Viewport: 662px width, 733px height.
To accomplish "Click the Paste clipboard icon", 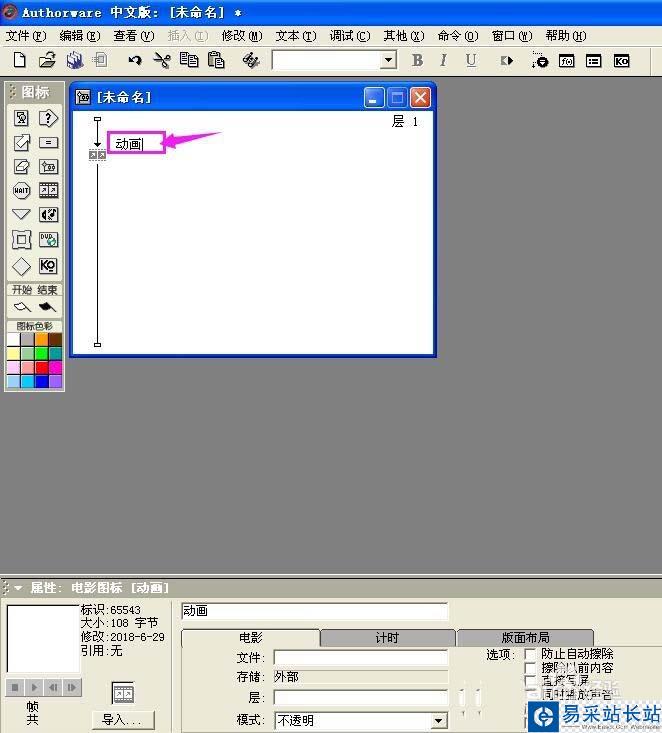I will coord(216,60).
